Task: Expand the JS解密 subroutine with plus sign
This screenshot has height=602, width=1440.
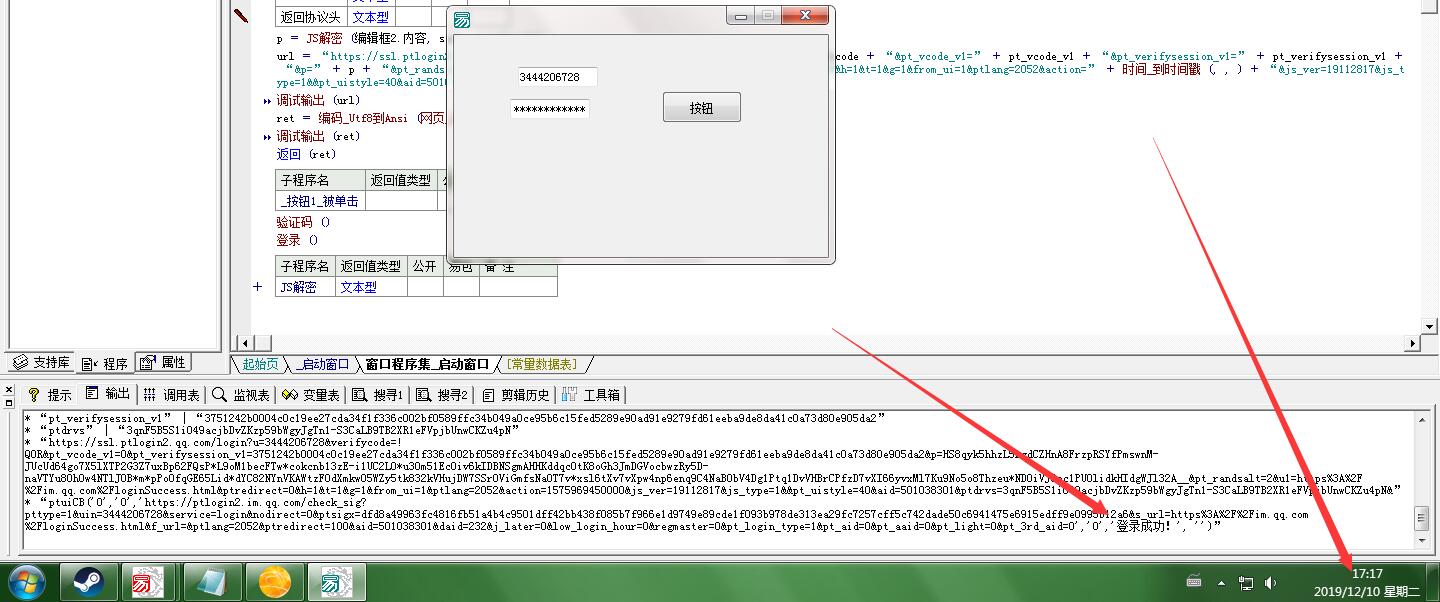Action: (x=258, y=287)
